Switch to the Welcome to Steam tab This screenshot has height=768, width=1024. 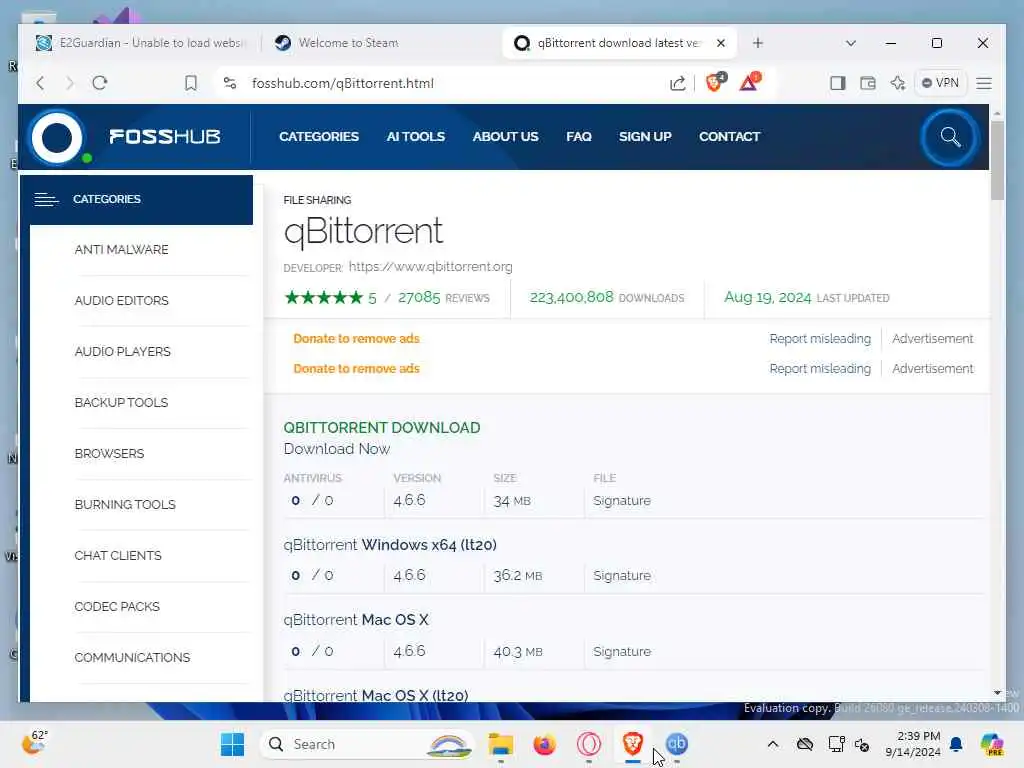pyautogui.click(x=347, y=43)
